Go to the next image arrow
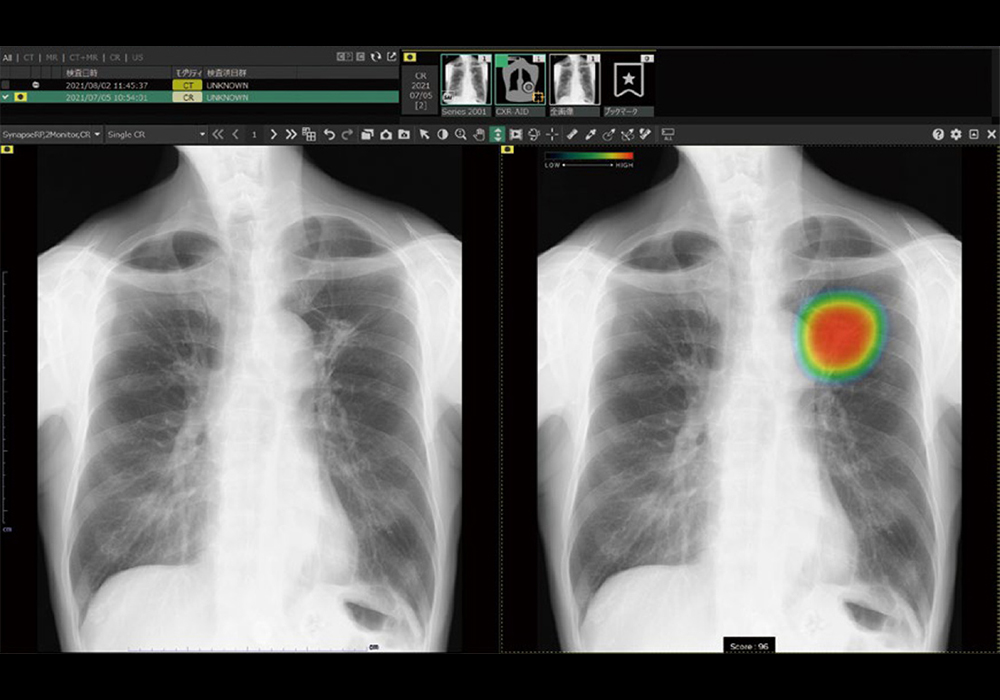The height and width of the screenshot is (700, 1000). 273,134
